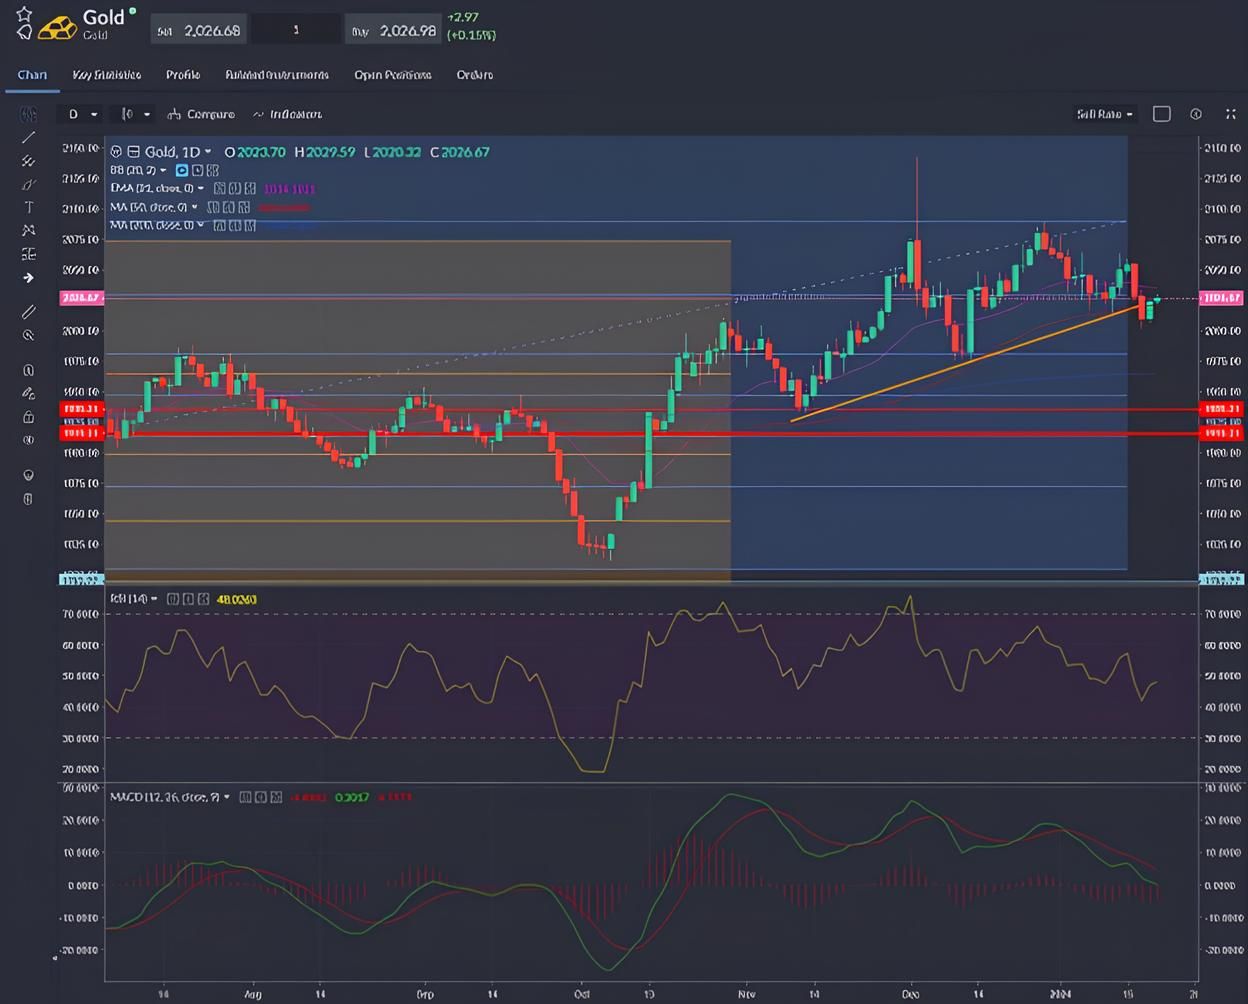Select the Fibonacci retracement tool
The height and width of the screenshot is (1004, 1248).
tap(28, 162)
